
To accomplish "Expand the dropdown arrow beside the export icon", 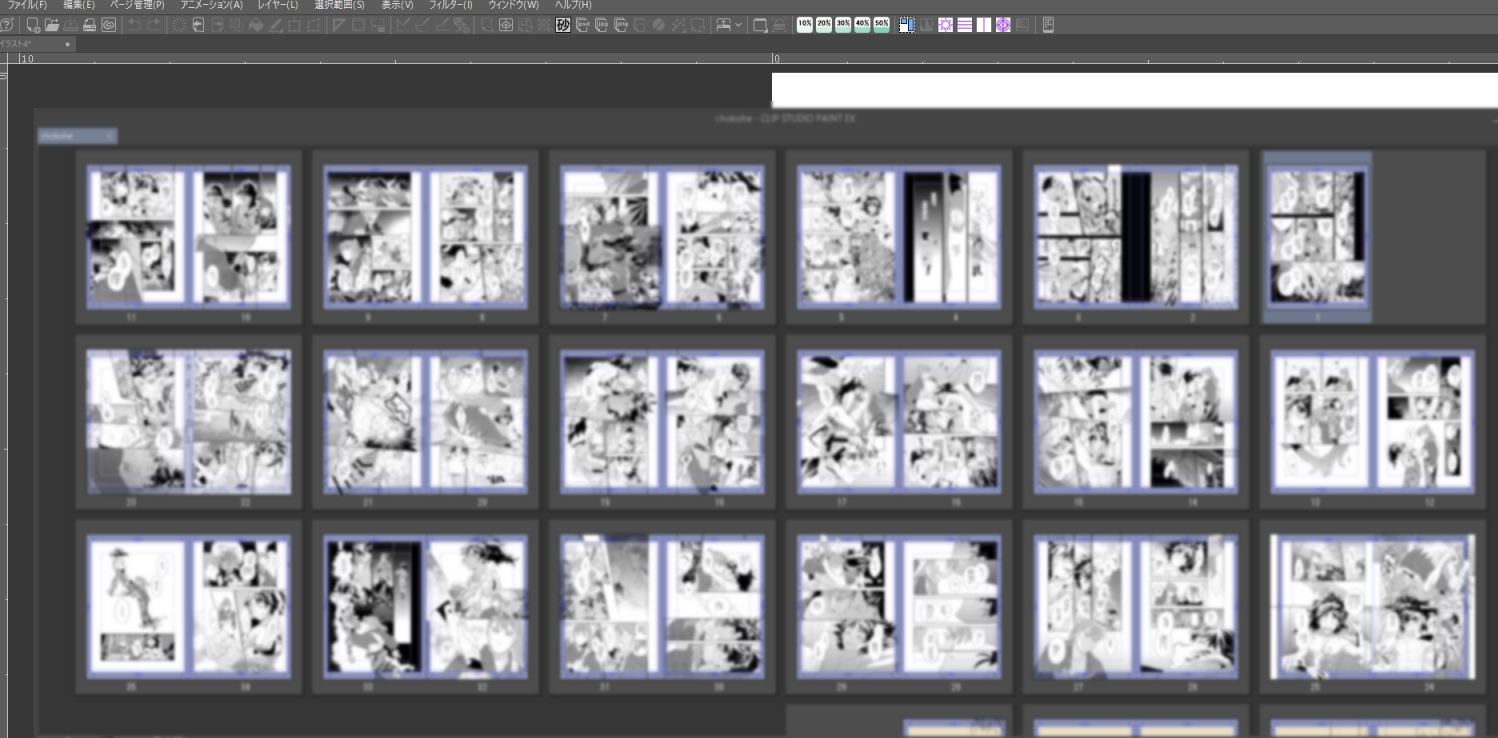I will coord(738,25).
